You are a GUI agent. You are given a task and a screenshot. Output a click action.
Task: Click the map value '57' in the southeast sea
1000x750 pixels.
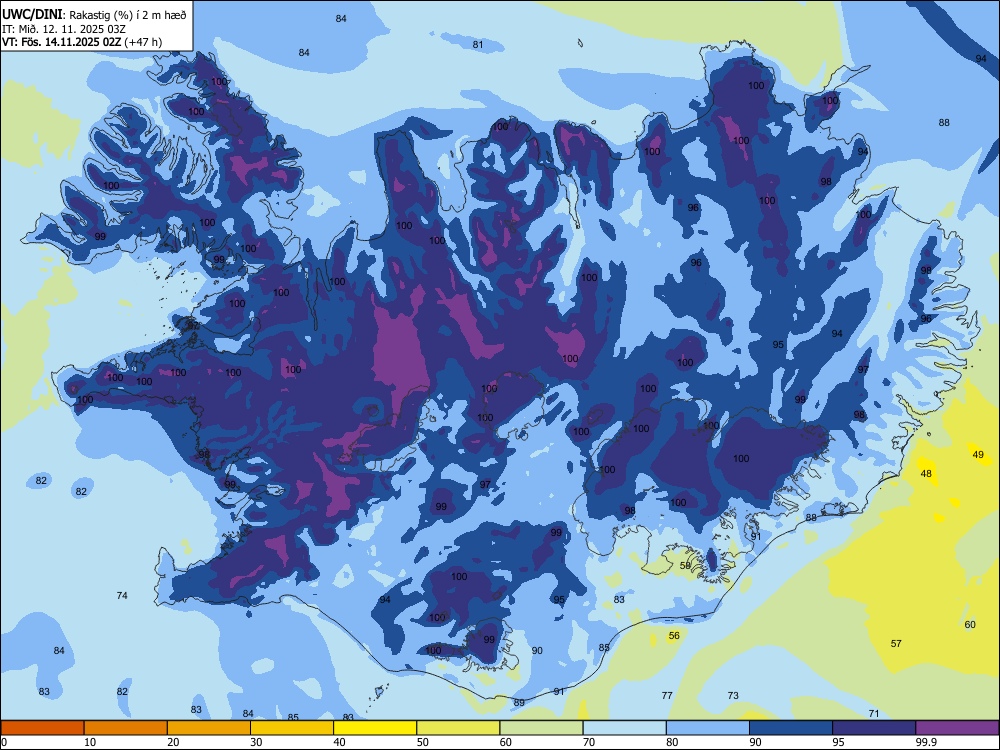pos(896,643)
